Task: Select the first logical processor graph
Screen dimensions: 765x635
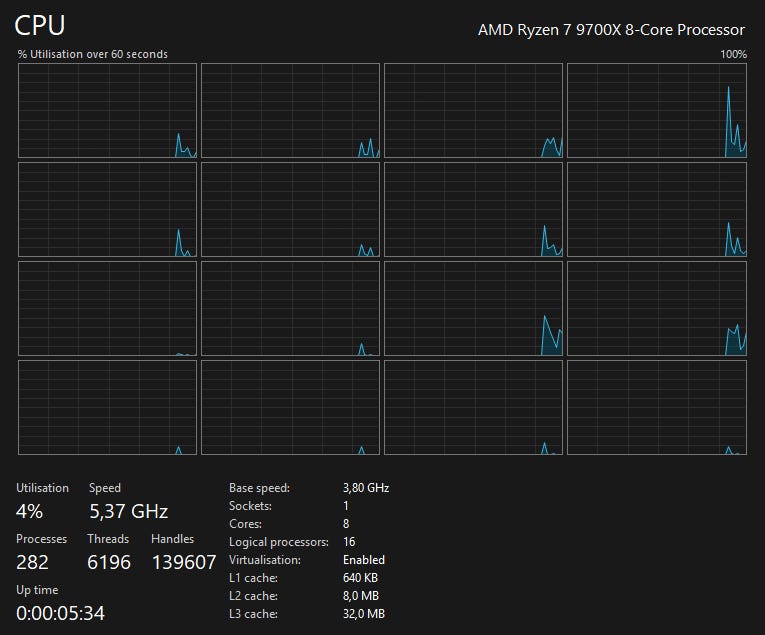Action: 107,110
